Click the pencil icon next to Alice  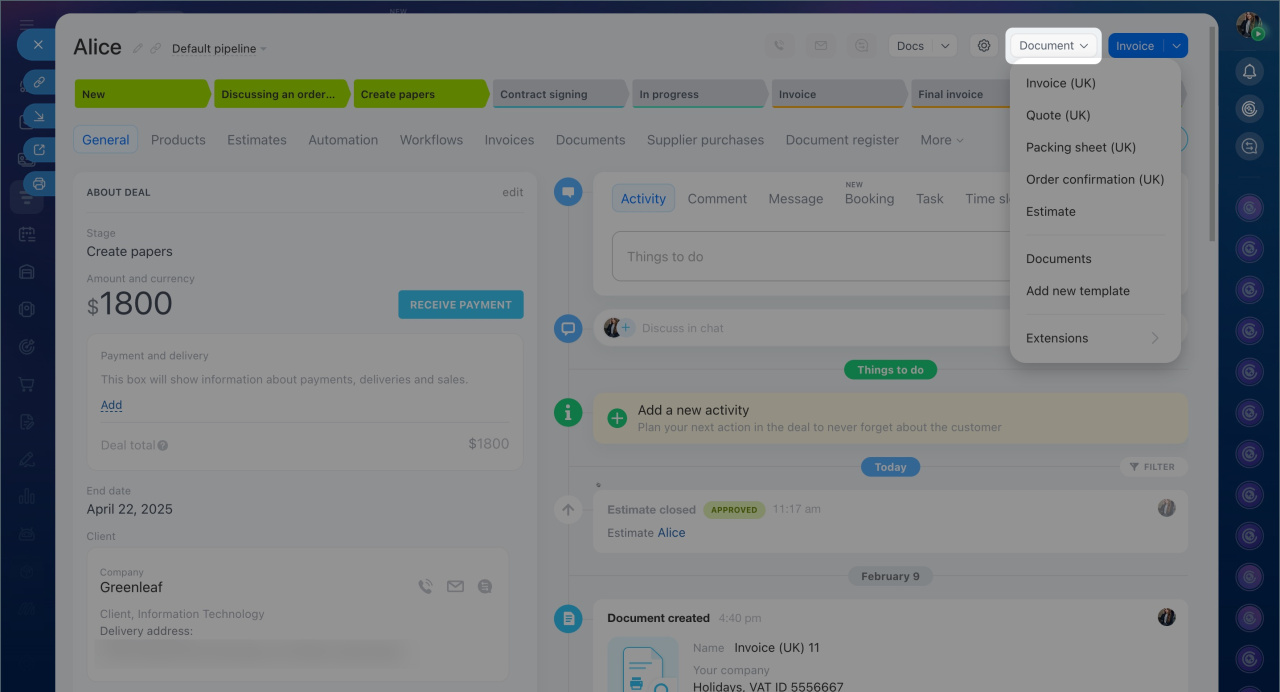point(138,48)
